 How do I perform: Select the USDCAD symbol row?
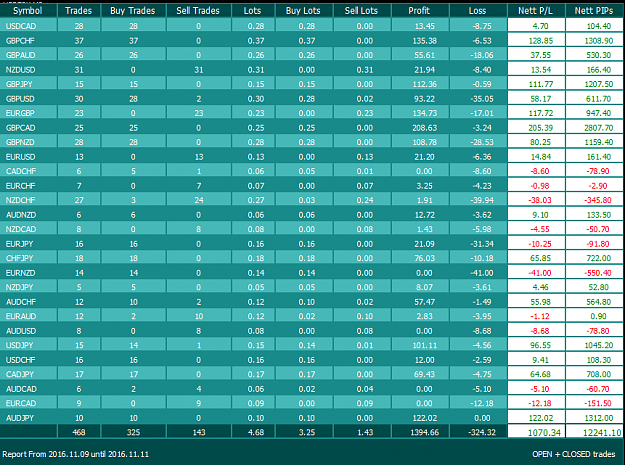pyautogui.click(x=312, y=26)
